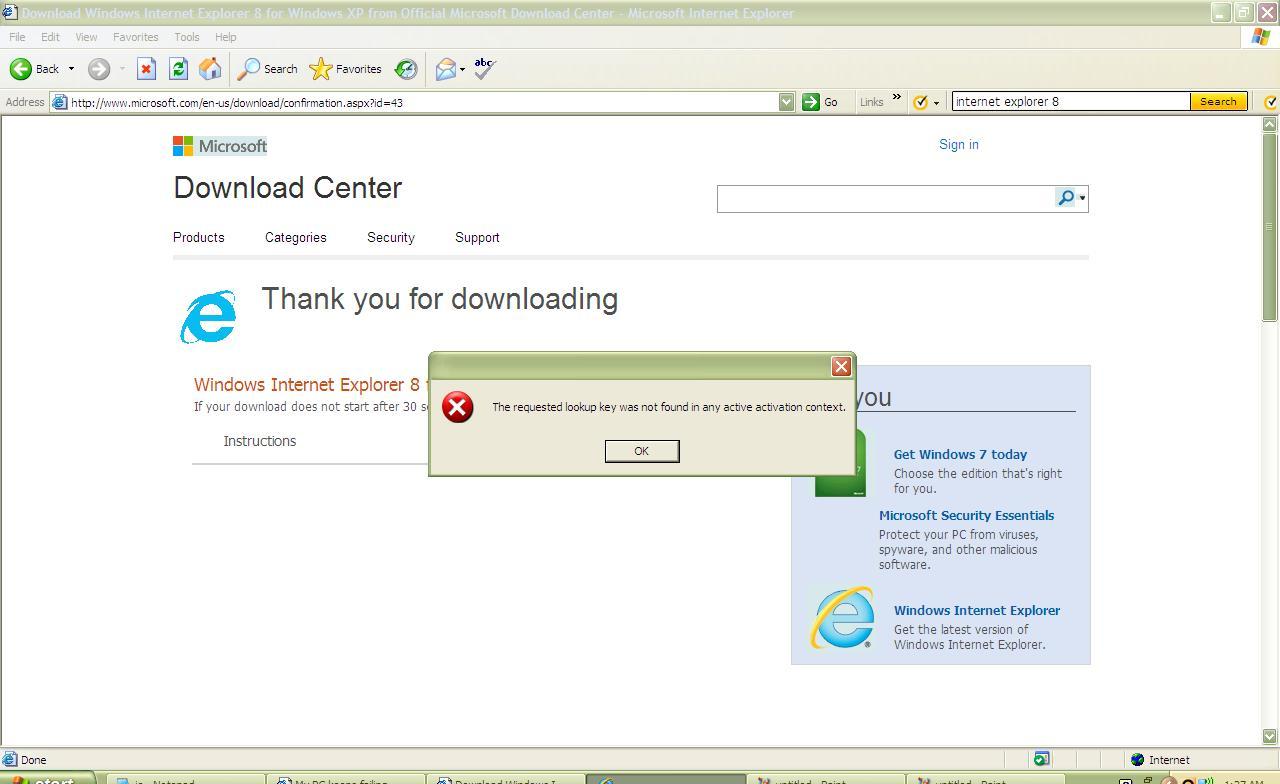Go to the Home page icon

[210, 69]
